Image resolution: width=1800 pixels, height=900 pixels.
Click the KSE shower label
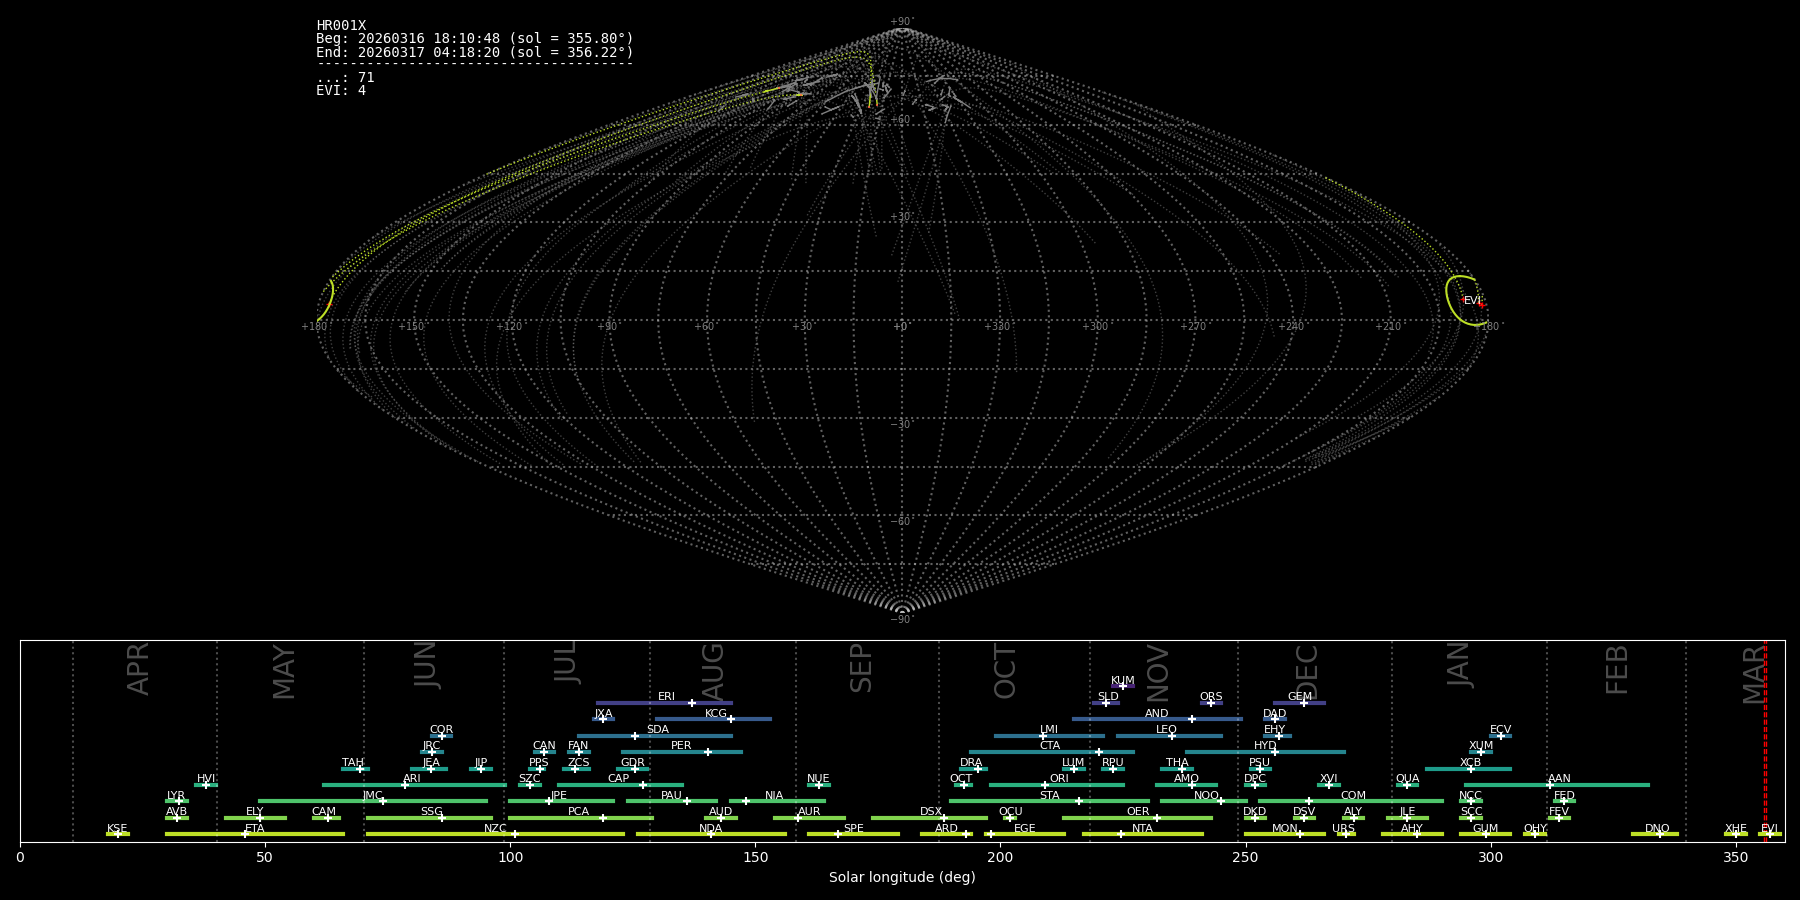[x=117, y=828]
